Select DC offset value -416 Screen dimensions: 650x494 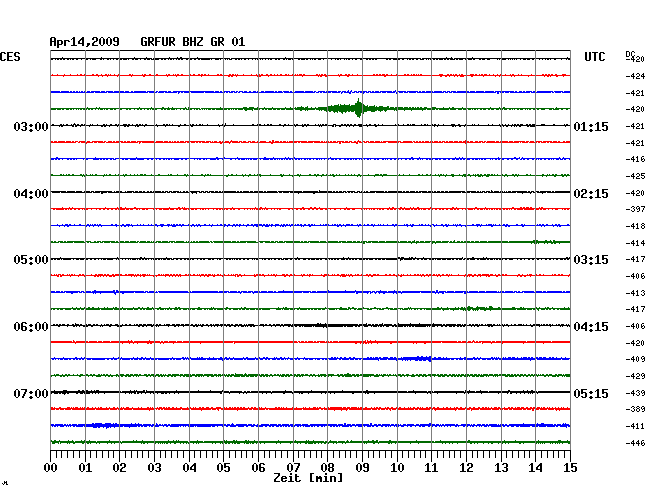pyautogui.click(x=635, y=159)
